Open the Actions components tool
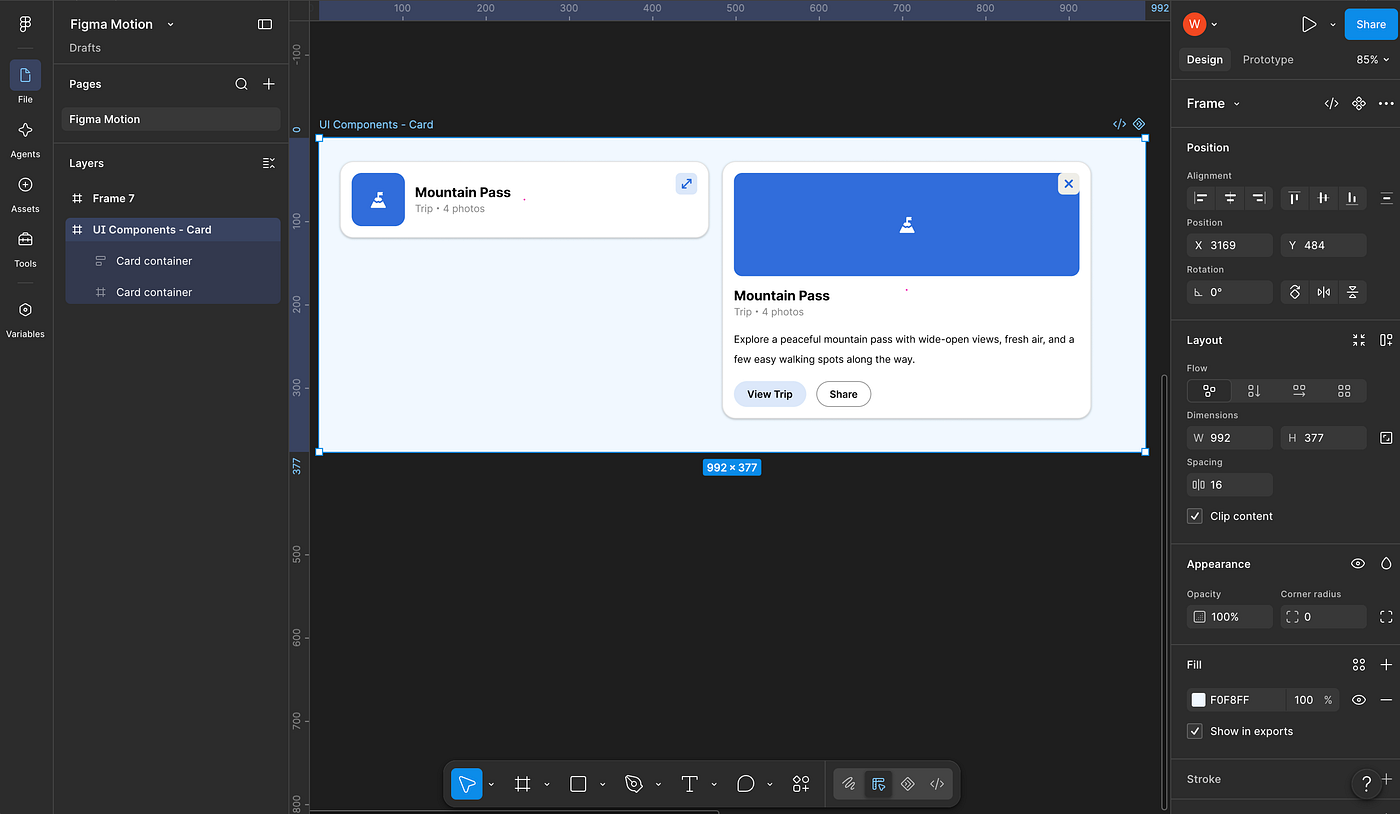 [x=801, y=784]
